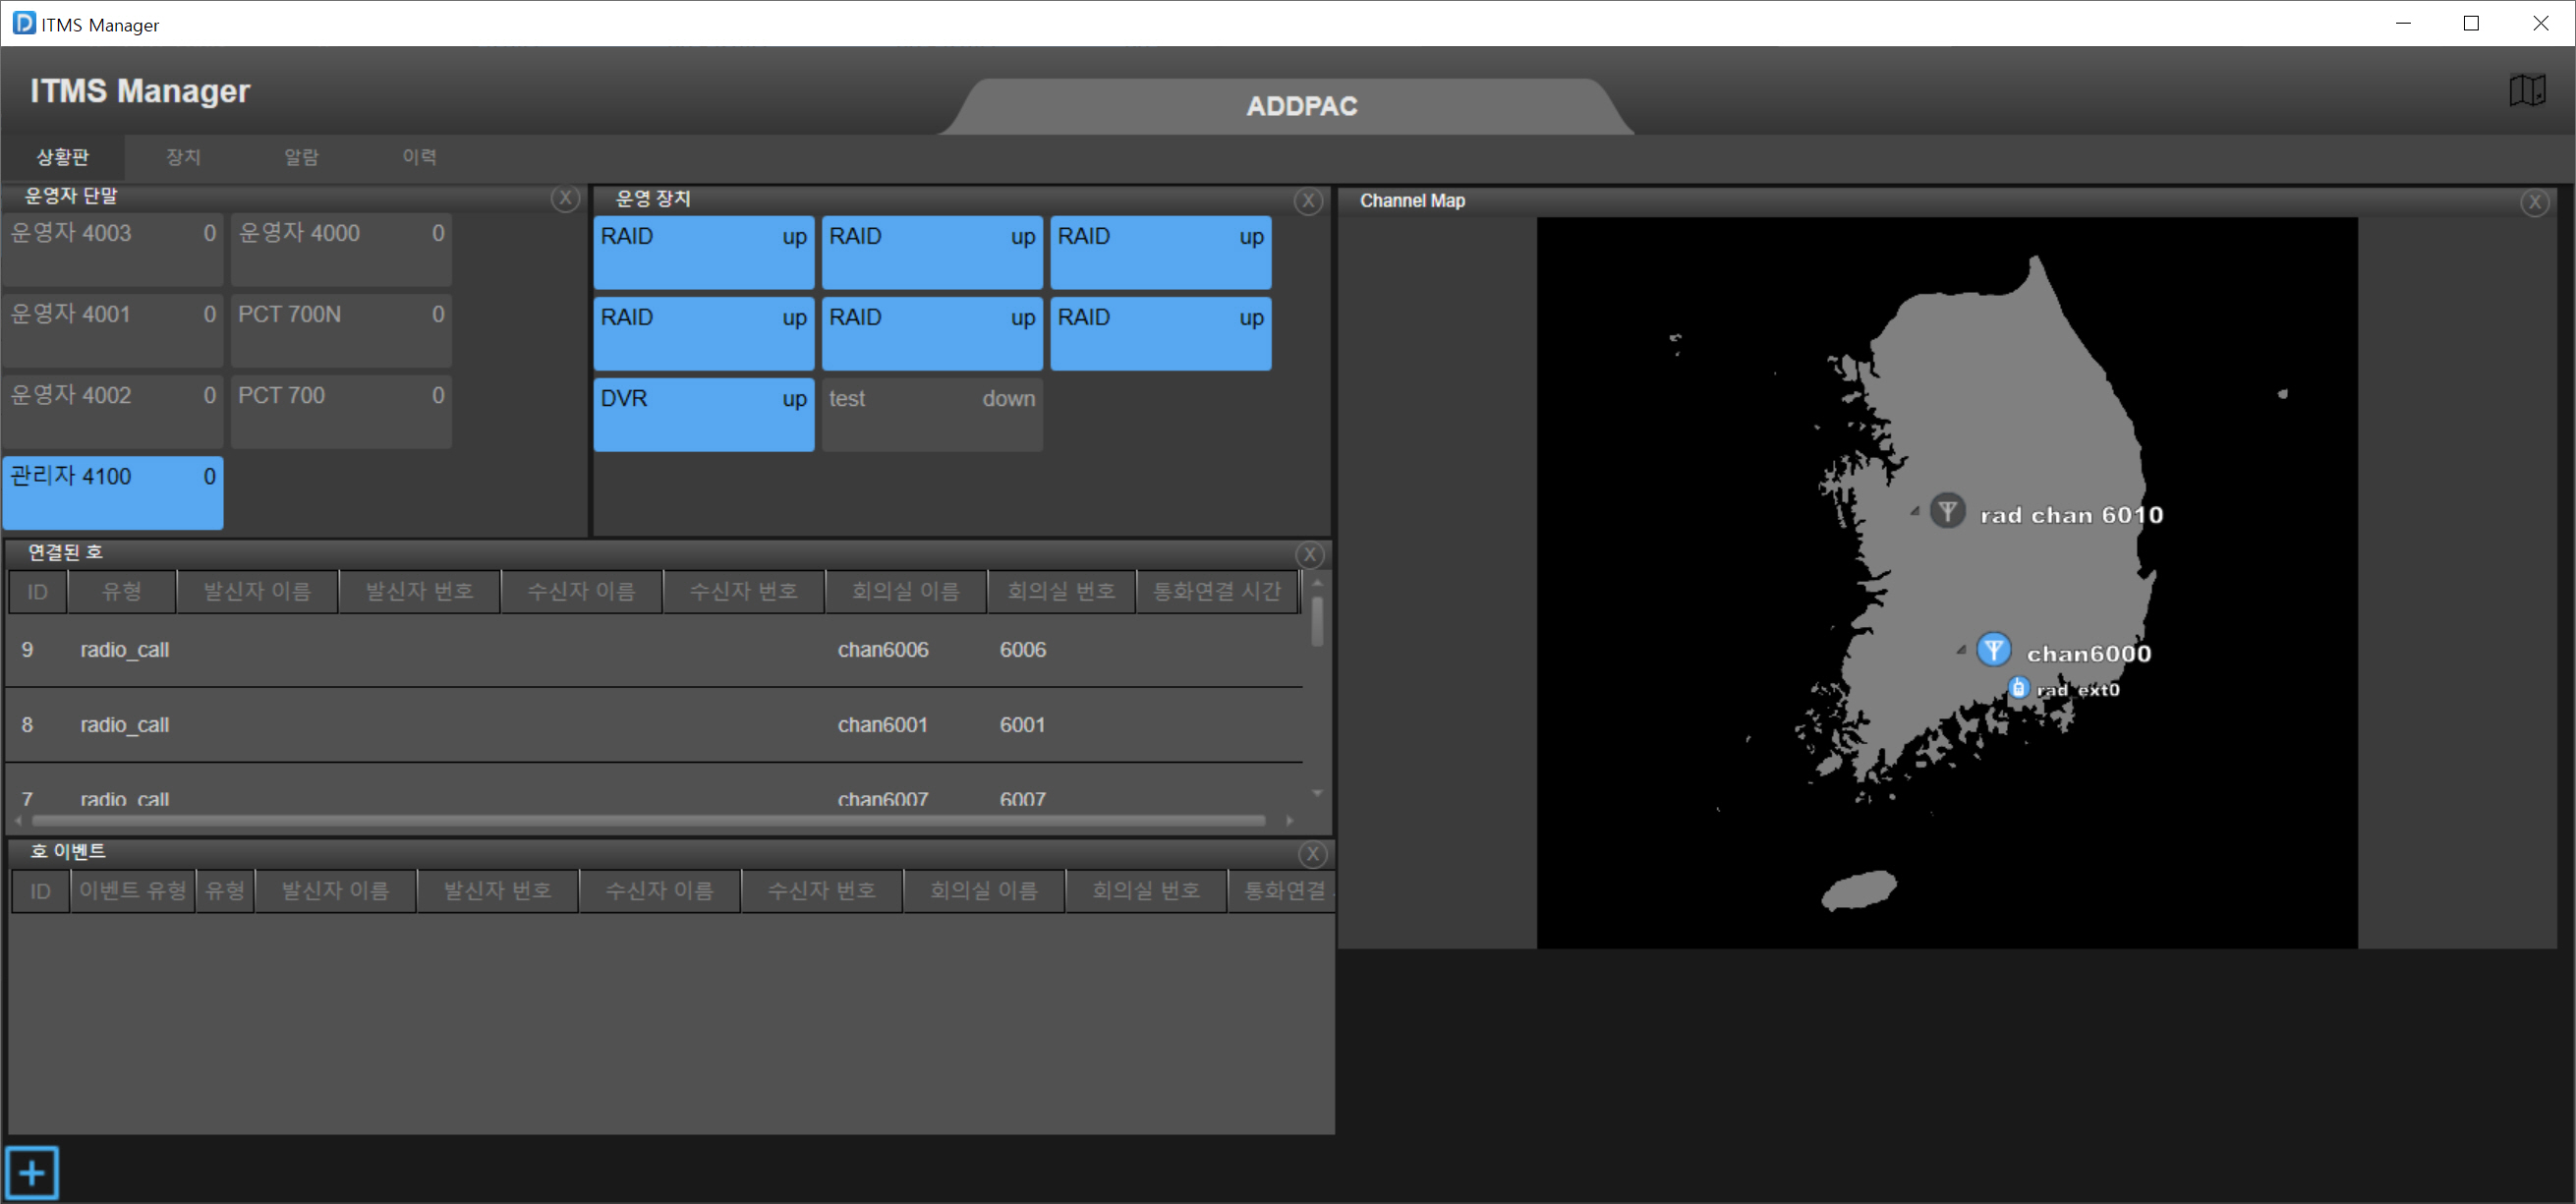The width and height of the screenshot is (2576, 1204).
Task: Switch to the 알람 tab
Action: tap(301, 157)
